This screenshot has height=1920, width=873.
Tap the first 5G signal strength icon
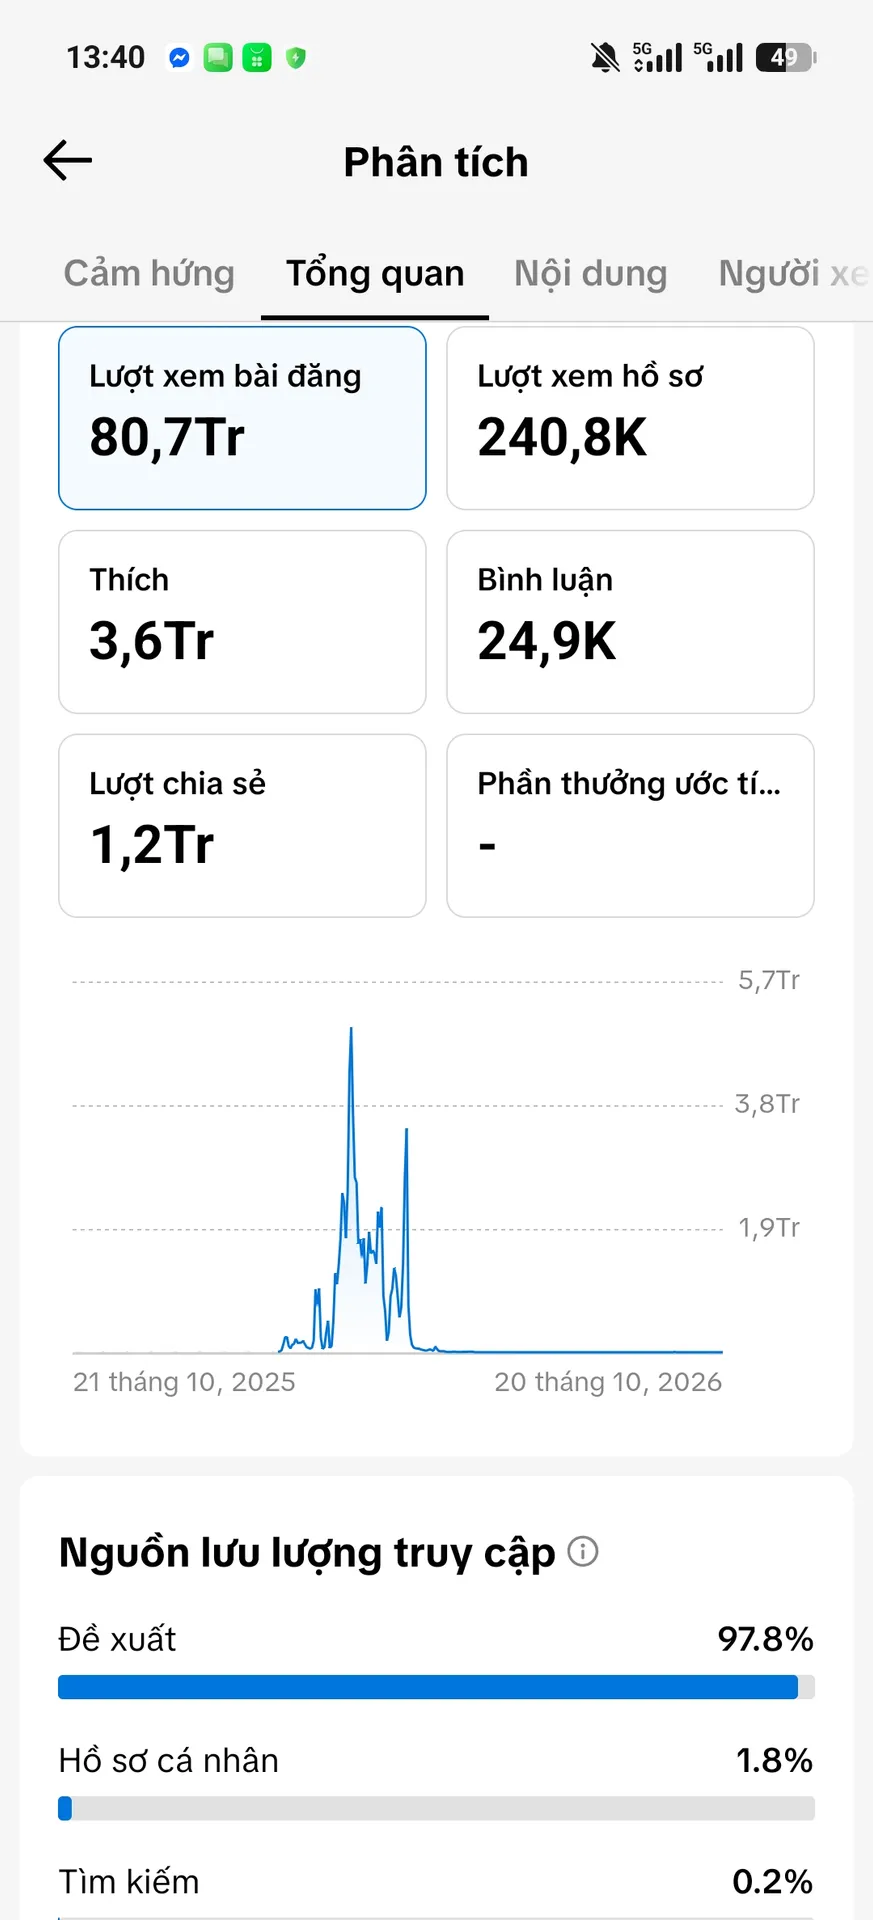(x=657, y=57)
